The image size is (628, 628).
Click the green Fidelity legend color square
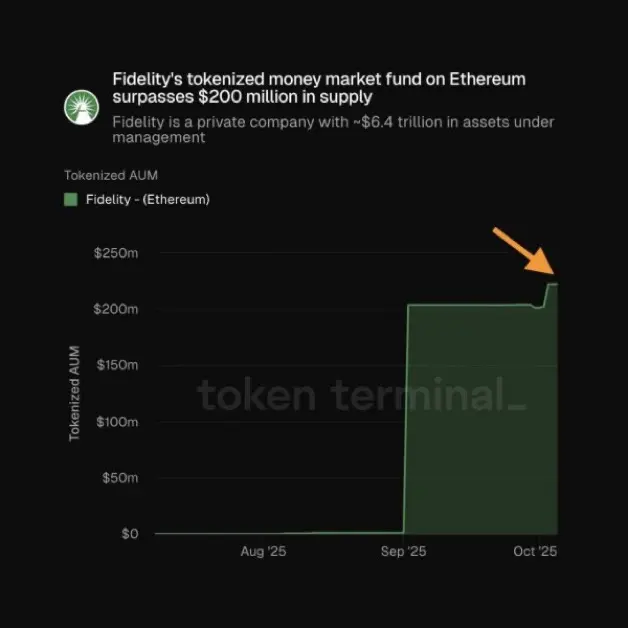tap(70, 199)
